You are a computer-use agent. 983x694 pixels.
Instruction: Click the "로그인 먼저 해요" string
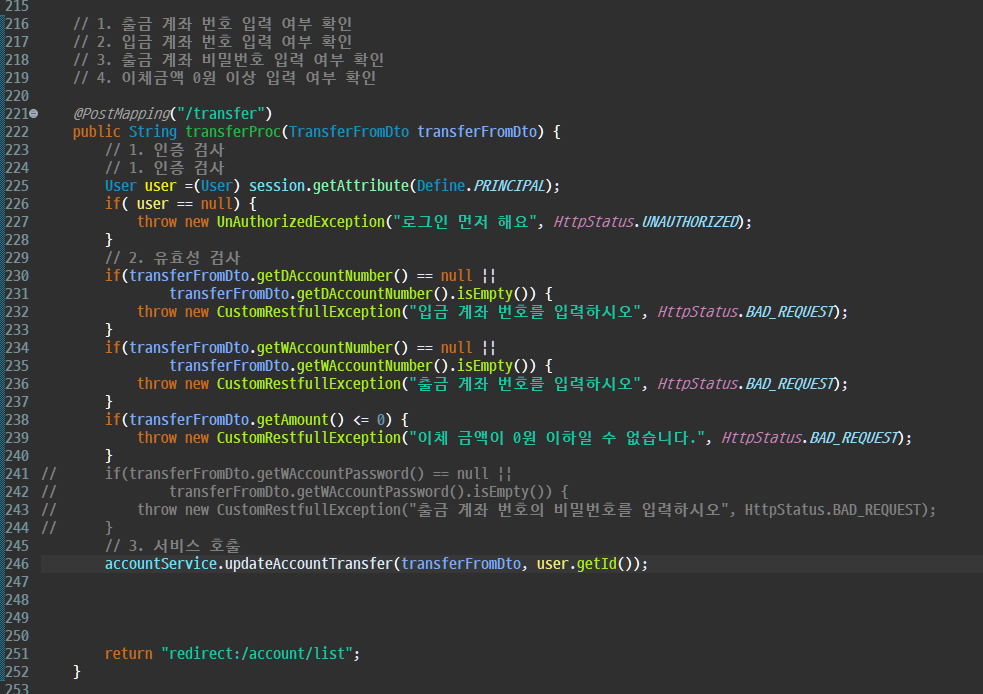coord(465,222)
